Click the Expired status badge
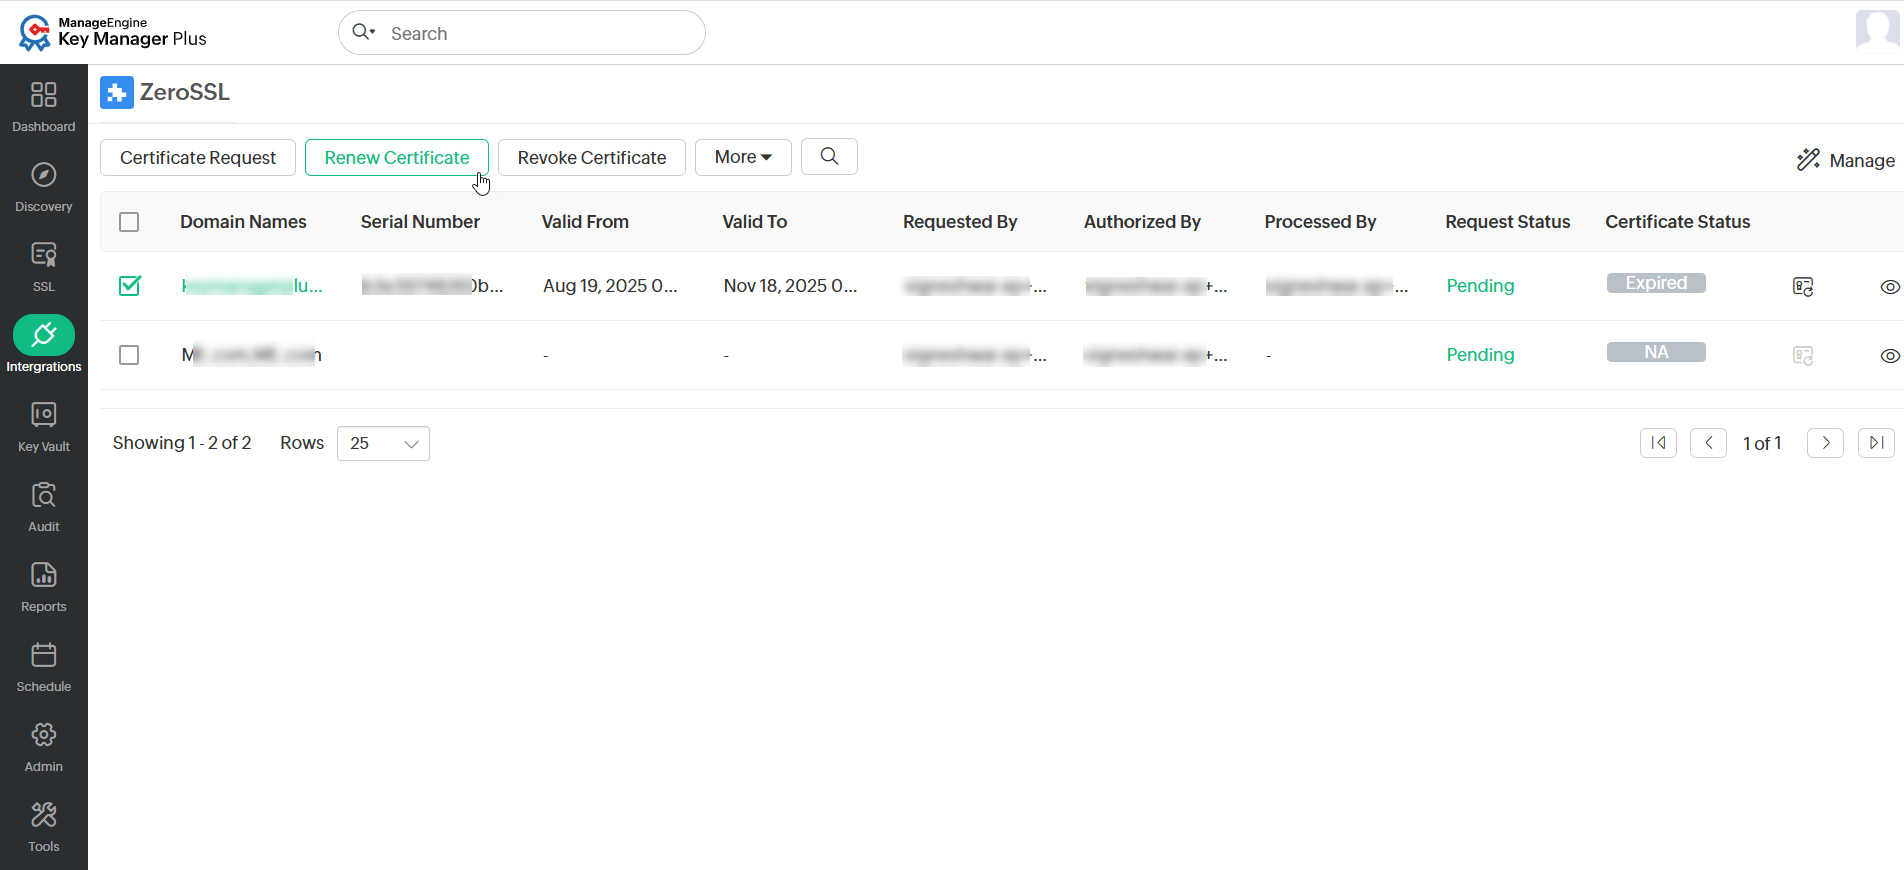This screenshot has height=870, width=1904. (1656, 283)
